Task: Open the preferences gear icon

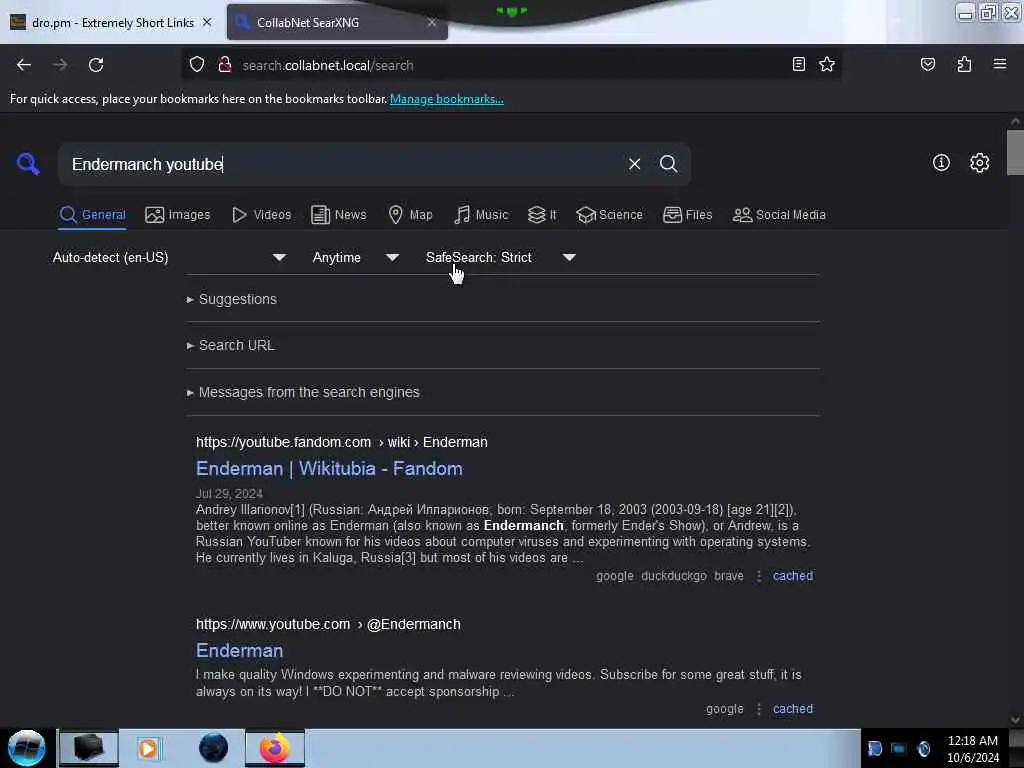Action: tap(979, 163)
